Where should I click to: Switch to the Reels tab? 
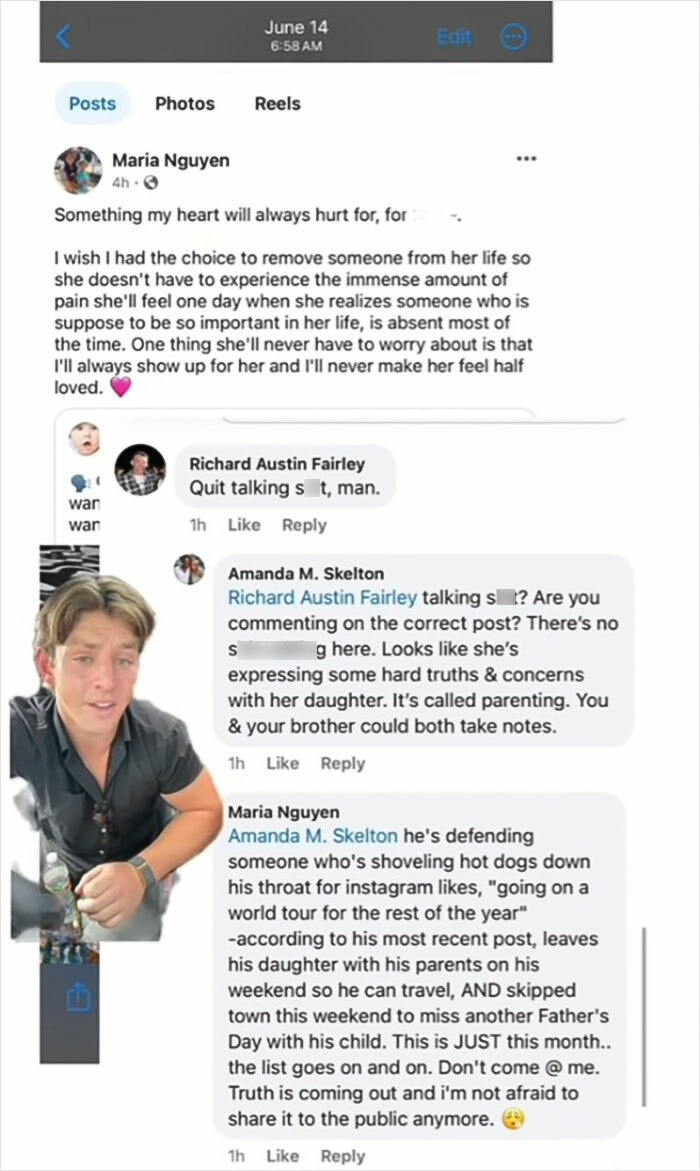[277, 104]
